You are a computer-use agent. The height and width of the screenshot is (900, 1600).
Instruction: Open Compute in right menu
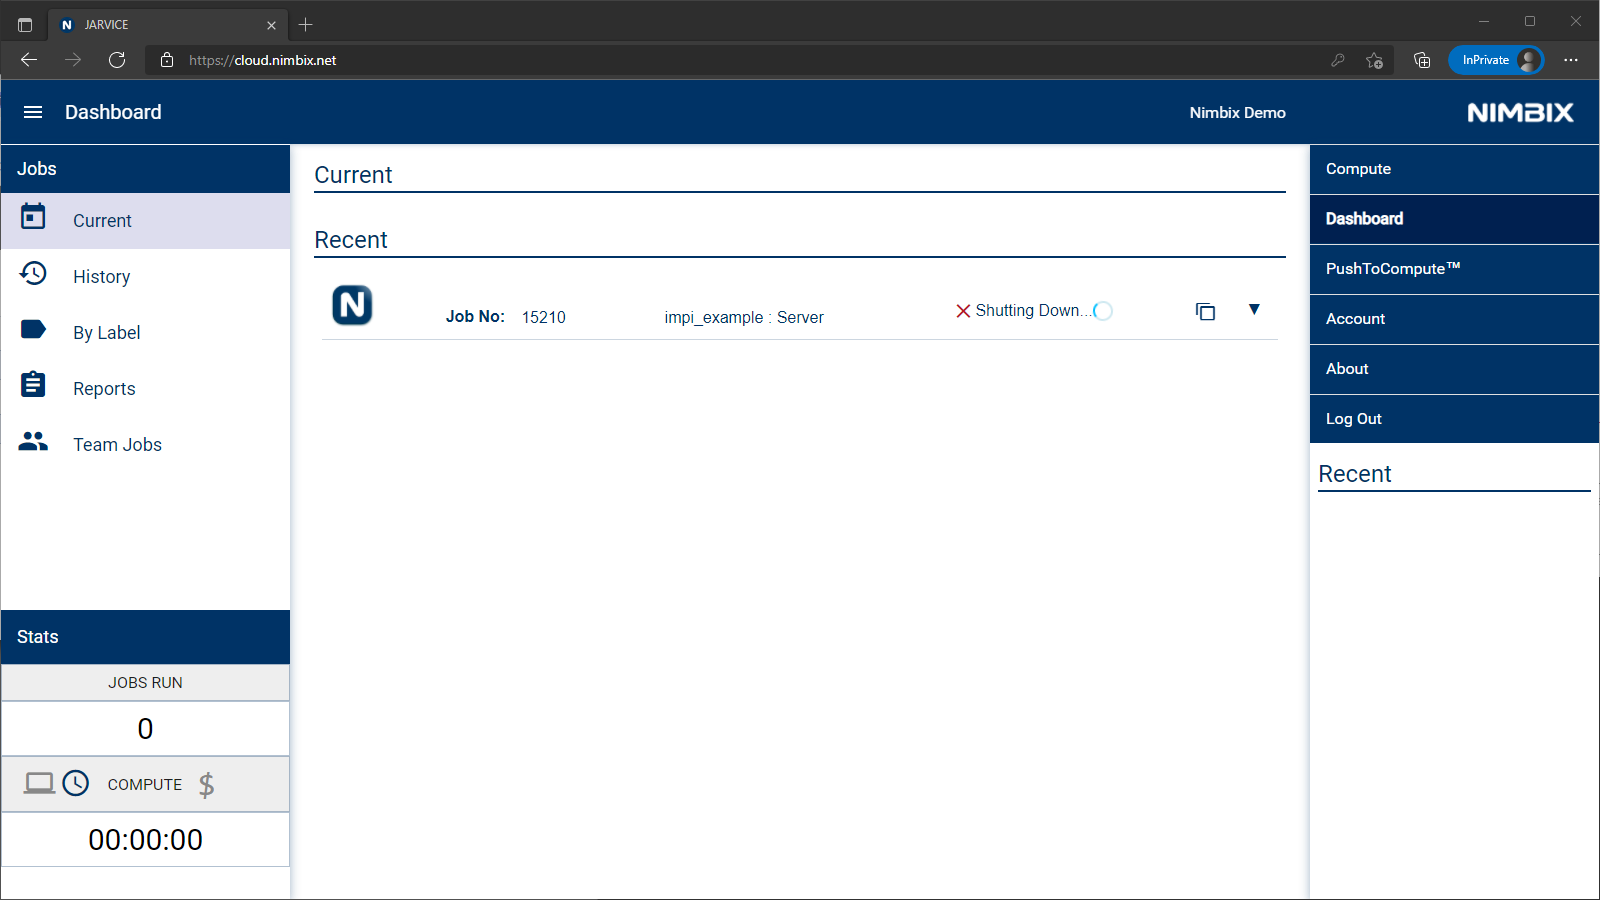click(1454, 169)
